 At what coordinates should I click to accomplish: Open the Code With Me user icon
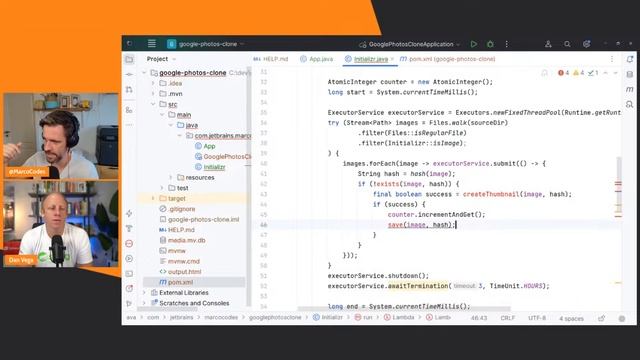coord(548,44)
